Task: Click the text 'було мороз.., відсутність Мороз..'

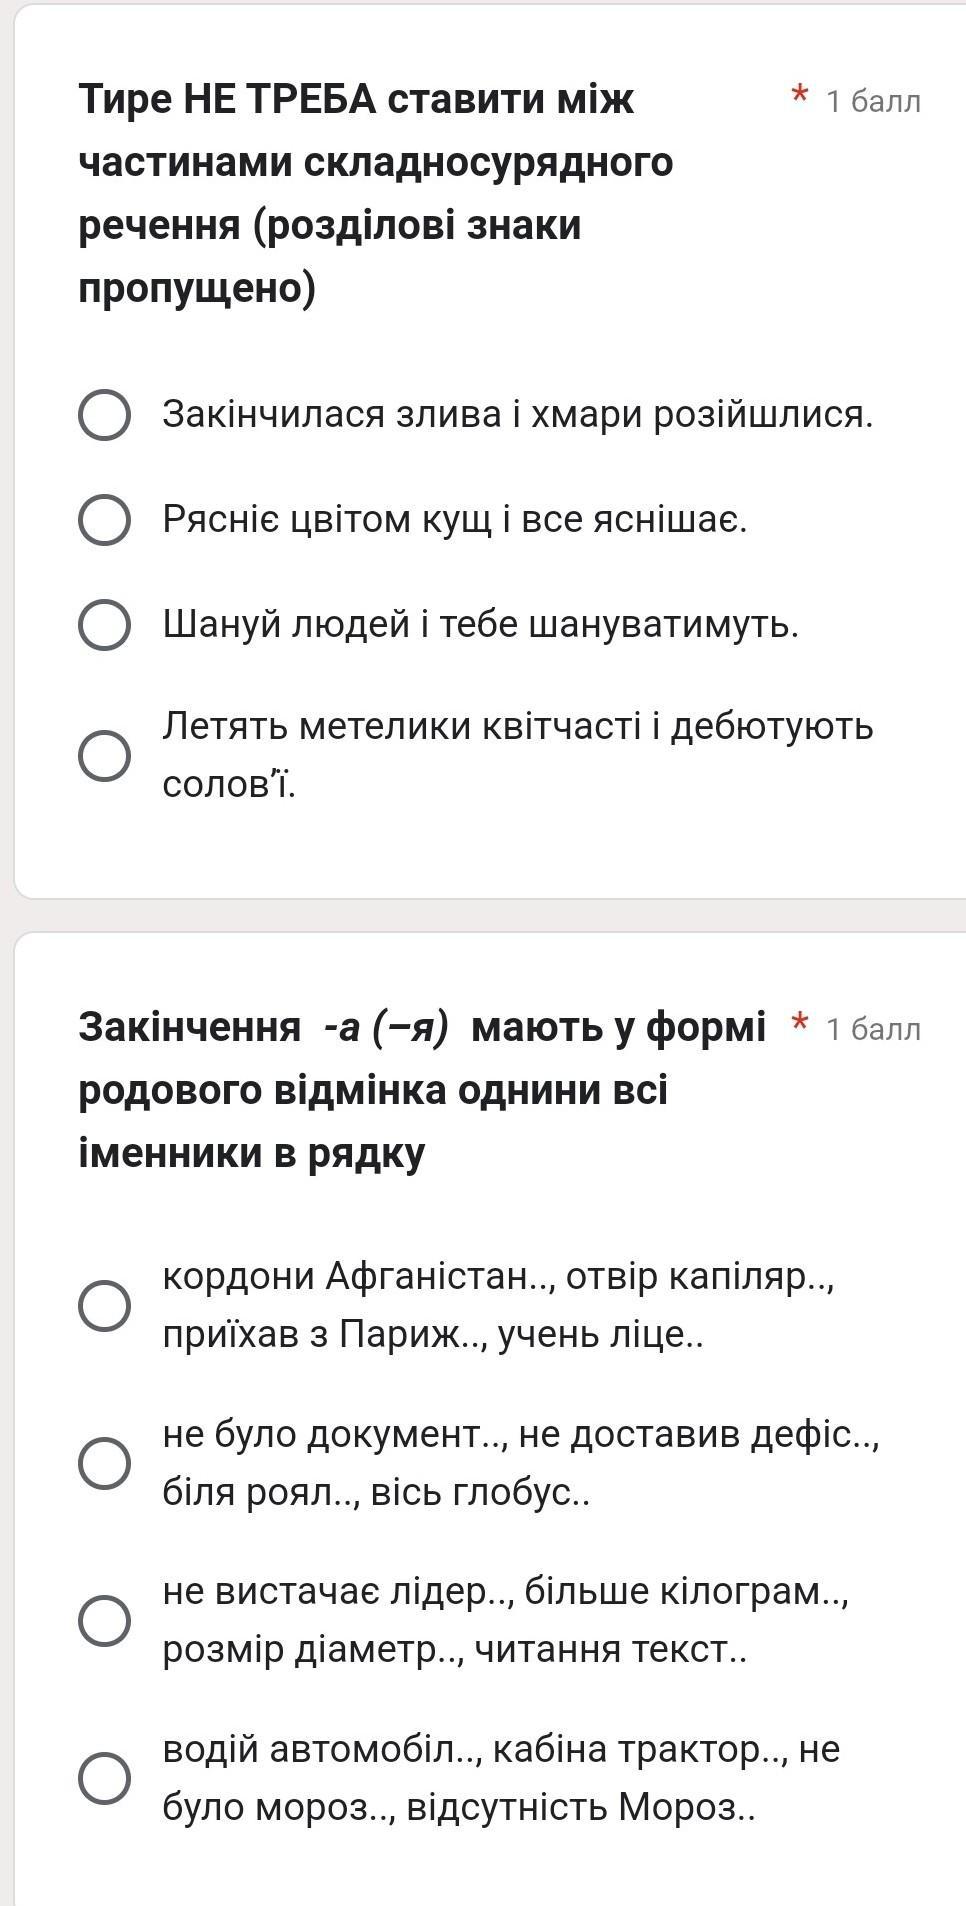Action: point(459,1807)
